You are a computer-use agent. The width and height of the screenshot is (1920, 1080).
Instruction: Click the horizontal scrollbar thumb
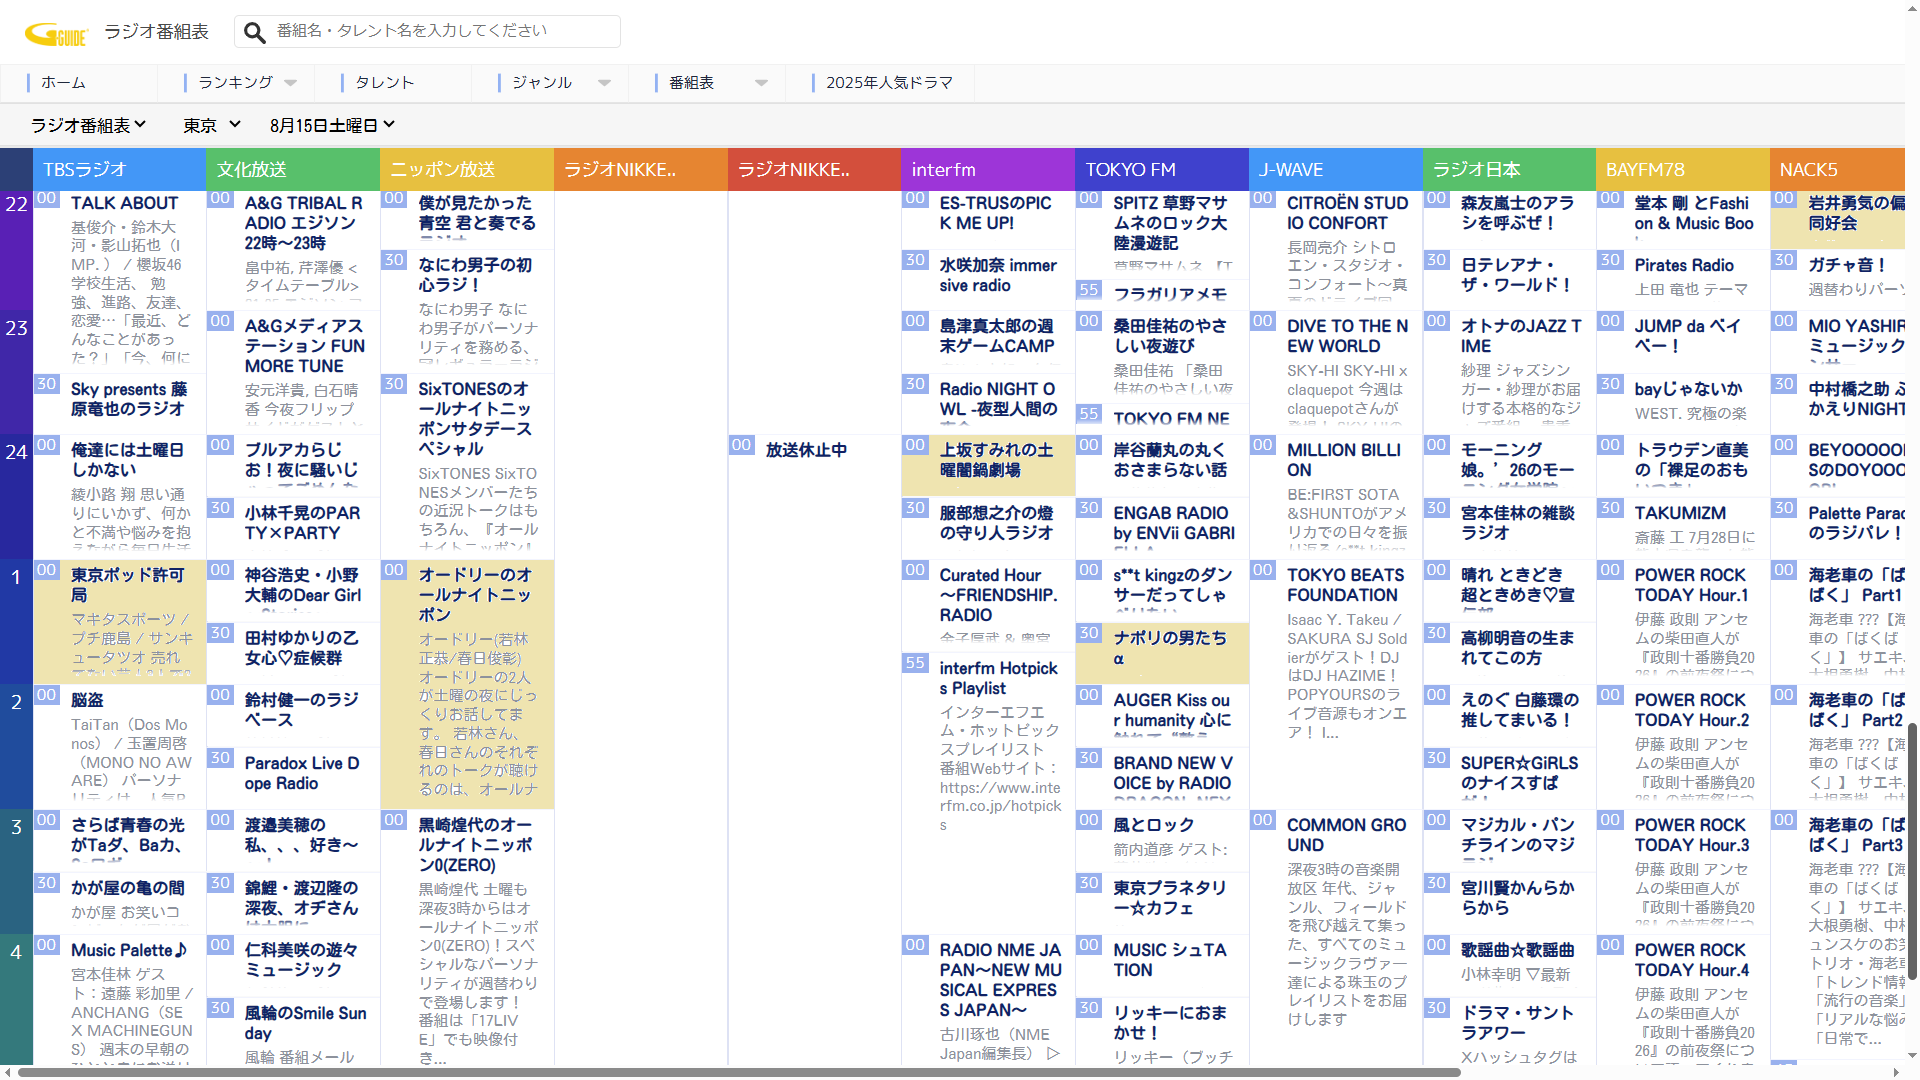tap(738, 1072)
